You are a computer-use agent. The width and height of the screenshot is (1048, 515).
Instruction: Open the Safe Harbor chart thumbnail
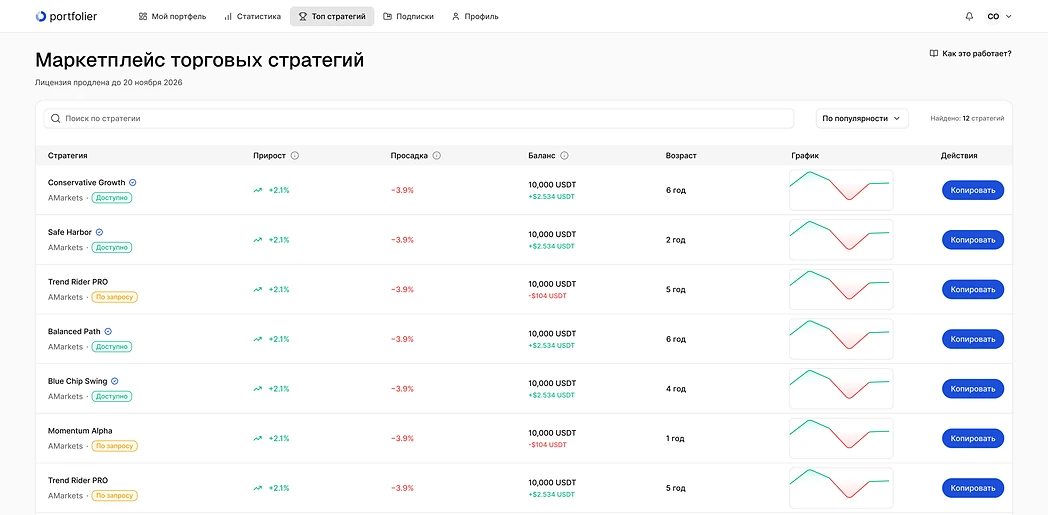[x=841, y=240]
